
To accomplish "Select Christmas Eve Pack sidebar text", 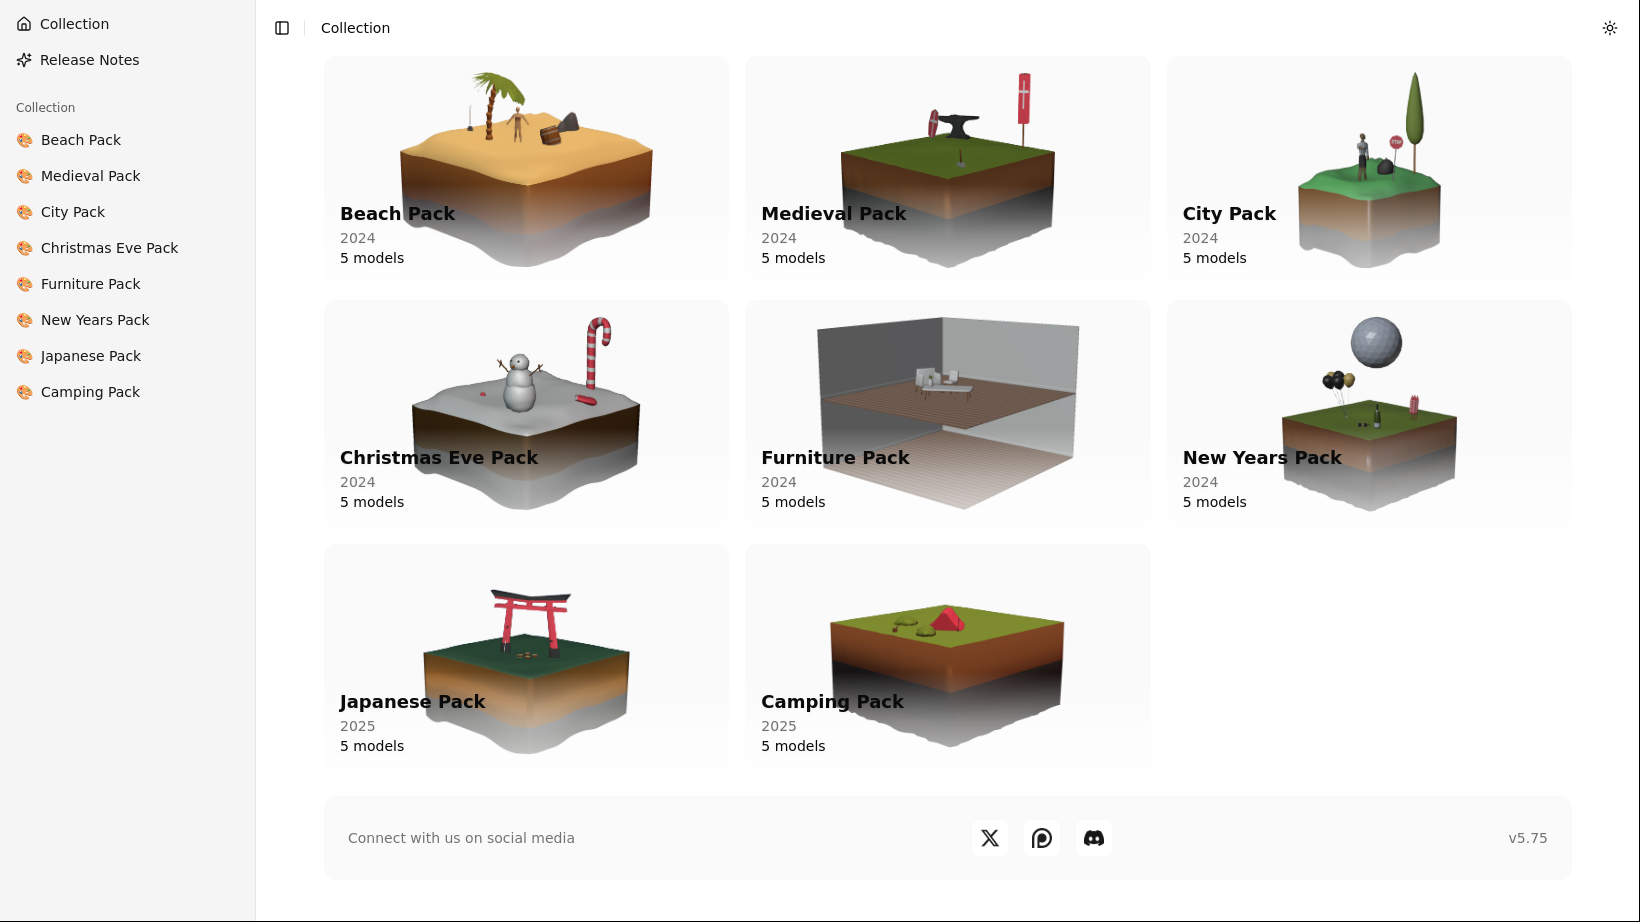I will coord(110,248).
